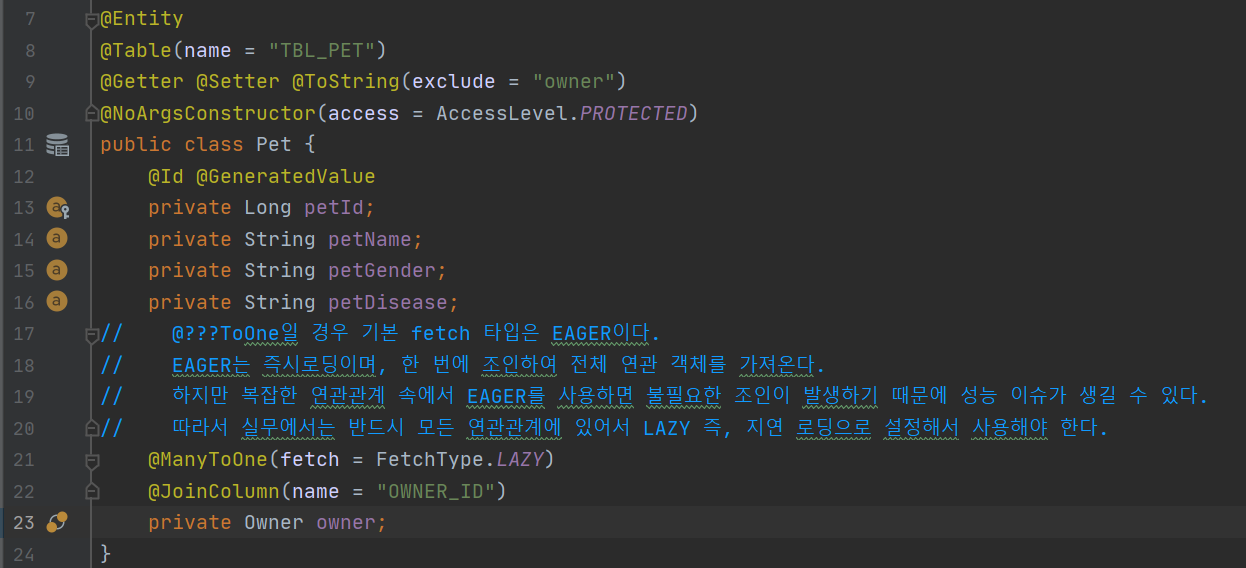Click the line number 17 in the gutter
The width and height of the screenshot is (1246, 568).
24,333
